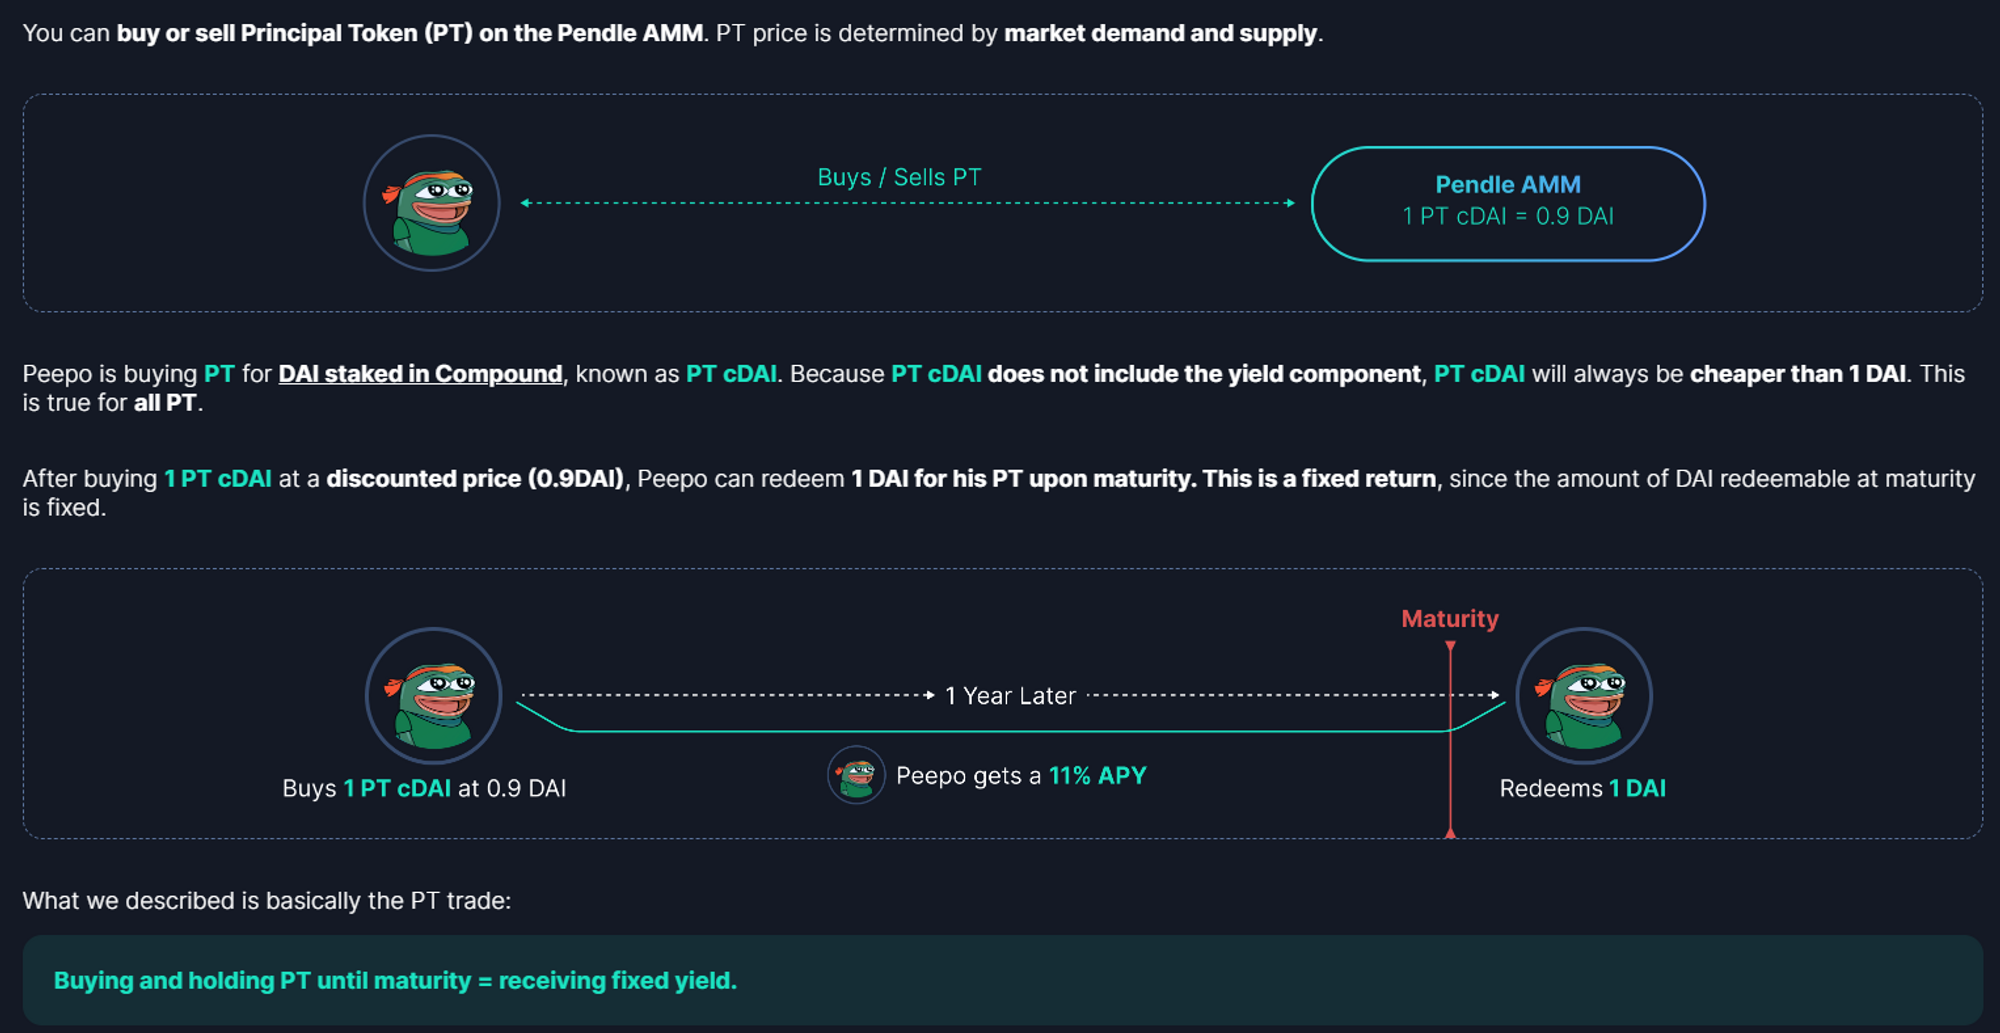Image resolution: width=2000 pixels, height=1033 pixels.
Task: Click the teal bracket line under the timeline
Action: (1010, 732)
